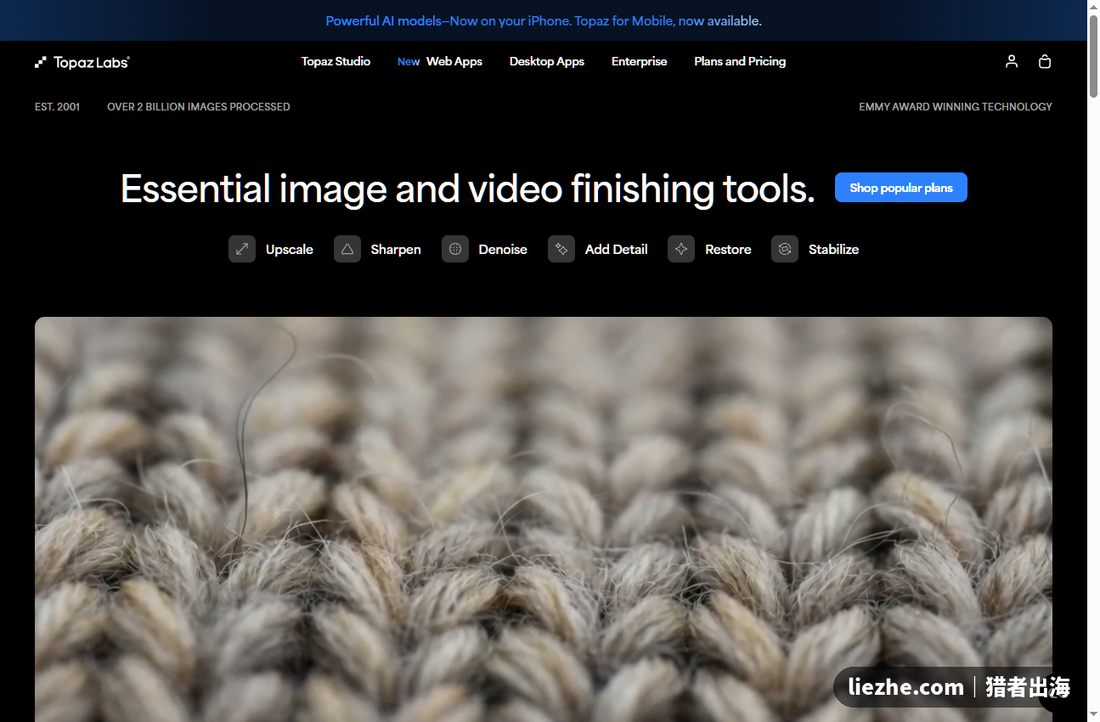Click the vertical page scrollbar thumb
Image resolution: width=1100 pixels, height=722 pixels.
1093,56
